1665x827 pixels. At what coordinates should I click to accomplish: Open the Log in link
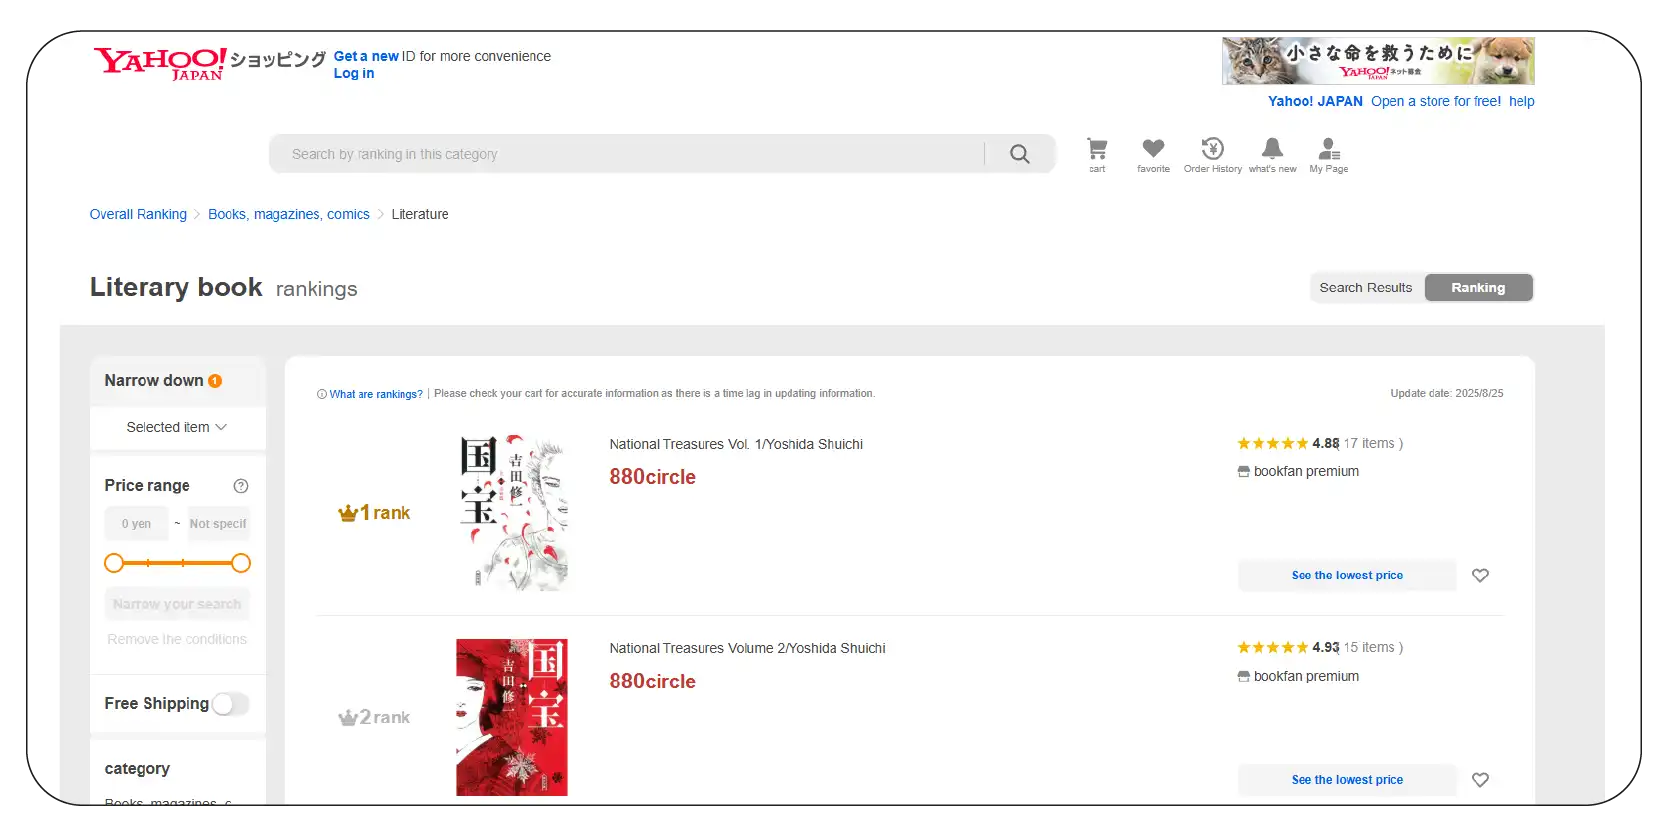point(354,73)
